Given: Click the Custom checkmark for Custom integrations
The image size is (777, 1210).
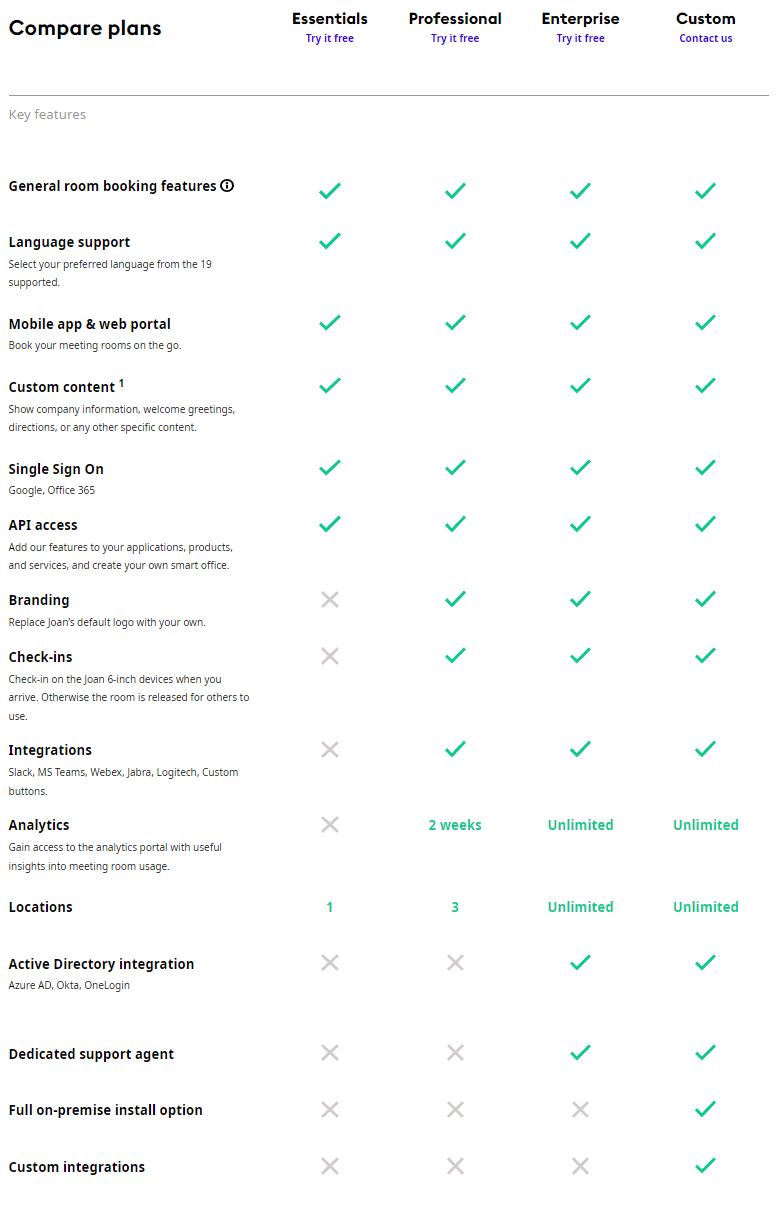Looking at the screenshot, I should point(705,1166).
